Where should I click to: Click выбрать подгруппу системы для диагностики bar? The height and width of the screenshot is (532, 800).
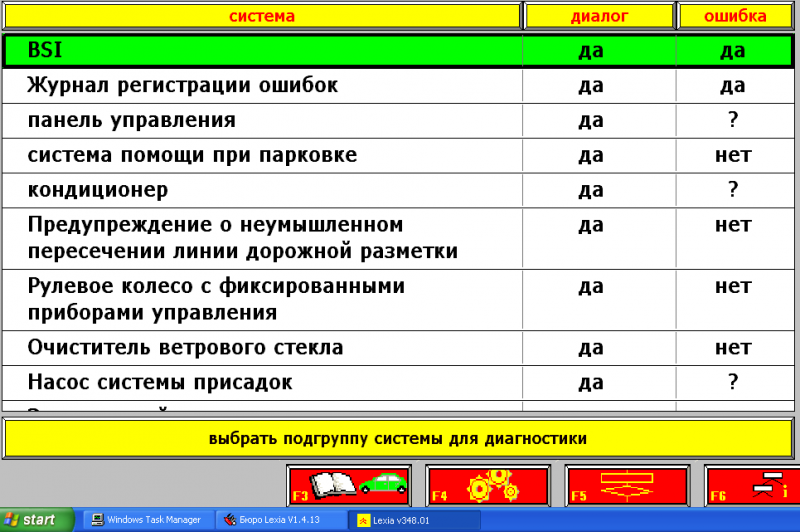tap(397, 439)
